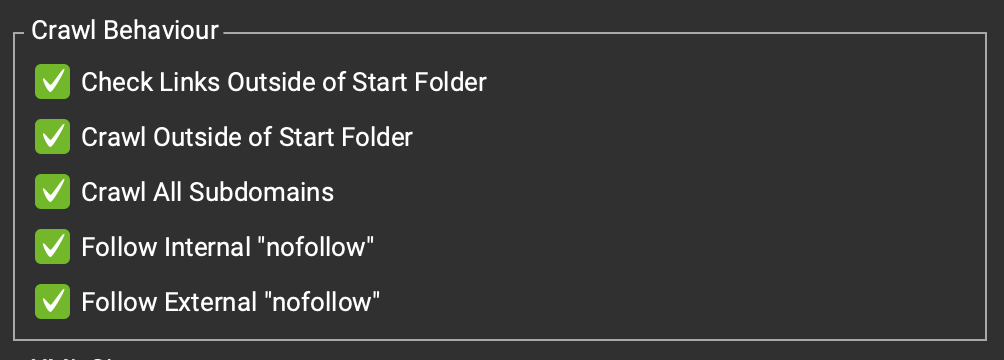Click the Crawl Behaviour group title
Viewport: 1004px width, 360px height.
click(x=125, y=30)
